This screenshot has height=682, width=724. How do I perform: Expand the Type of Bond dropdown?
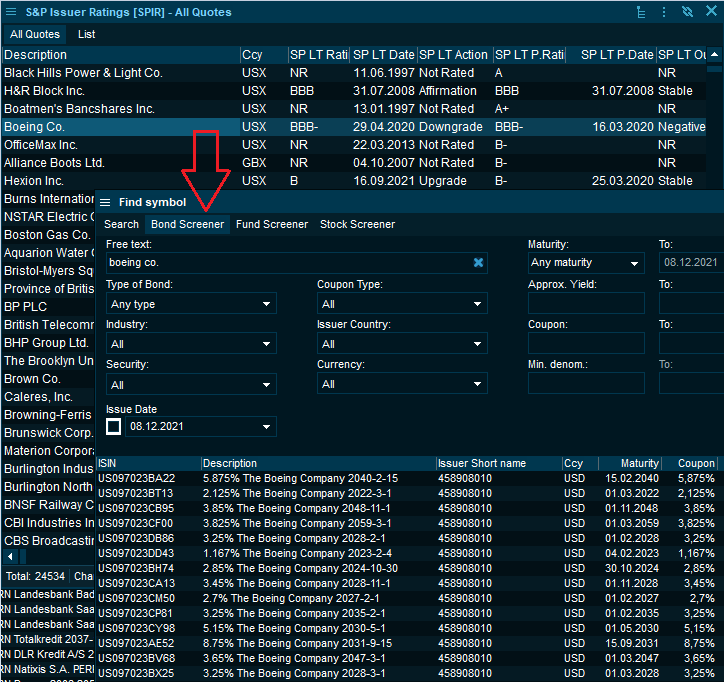pos(191,304)
